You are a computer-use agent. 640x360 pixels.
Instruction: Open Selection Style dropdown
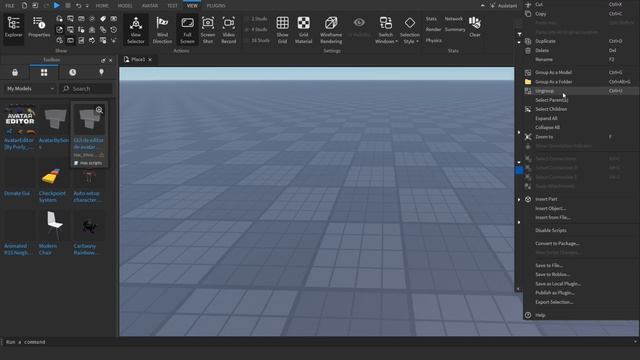[x=410, y=30]
